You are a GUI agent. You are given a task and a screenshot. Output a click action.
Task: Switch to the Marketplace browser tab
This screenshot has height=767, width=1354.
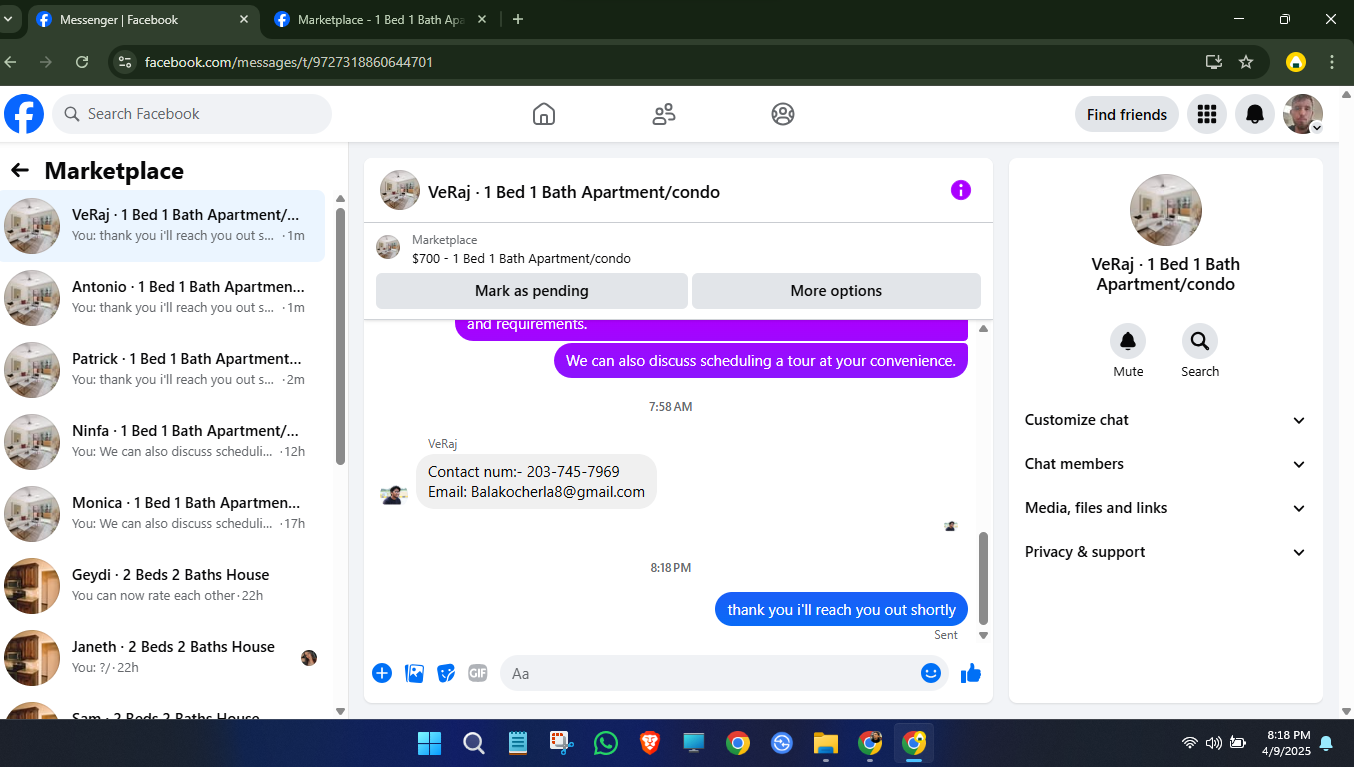point(381,20)
